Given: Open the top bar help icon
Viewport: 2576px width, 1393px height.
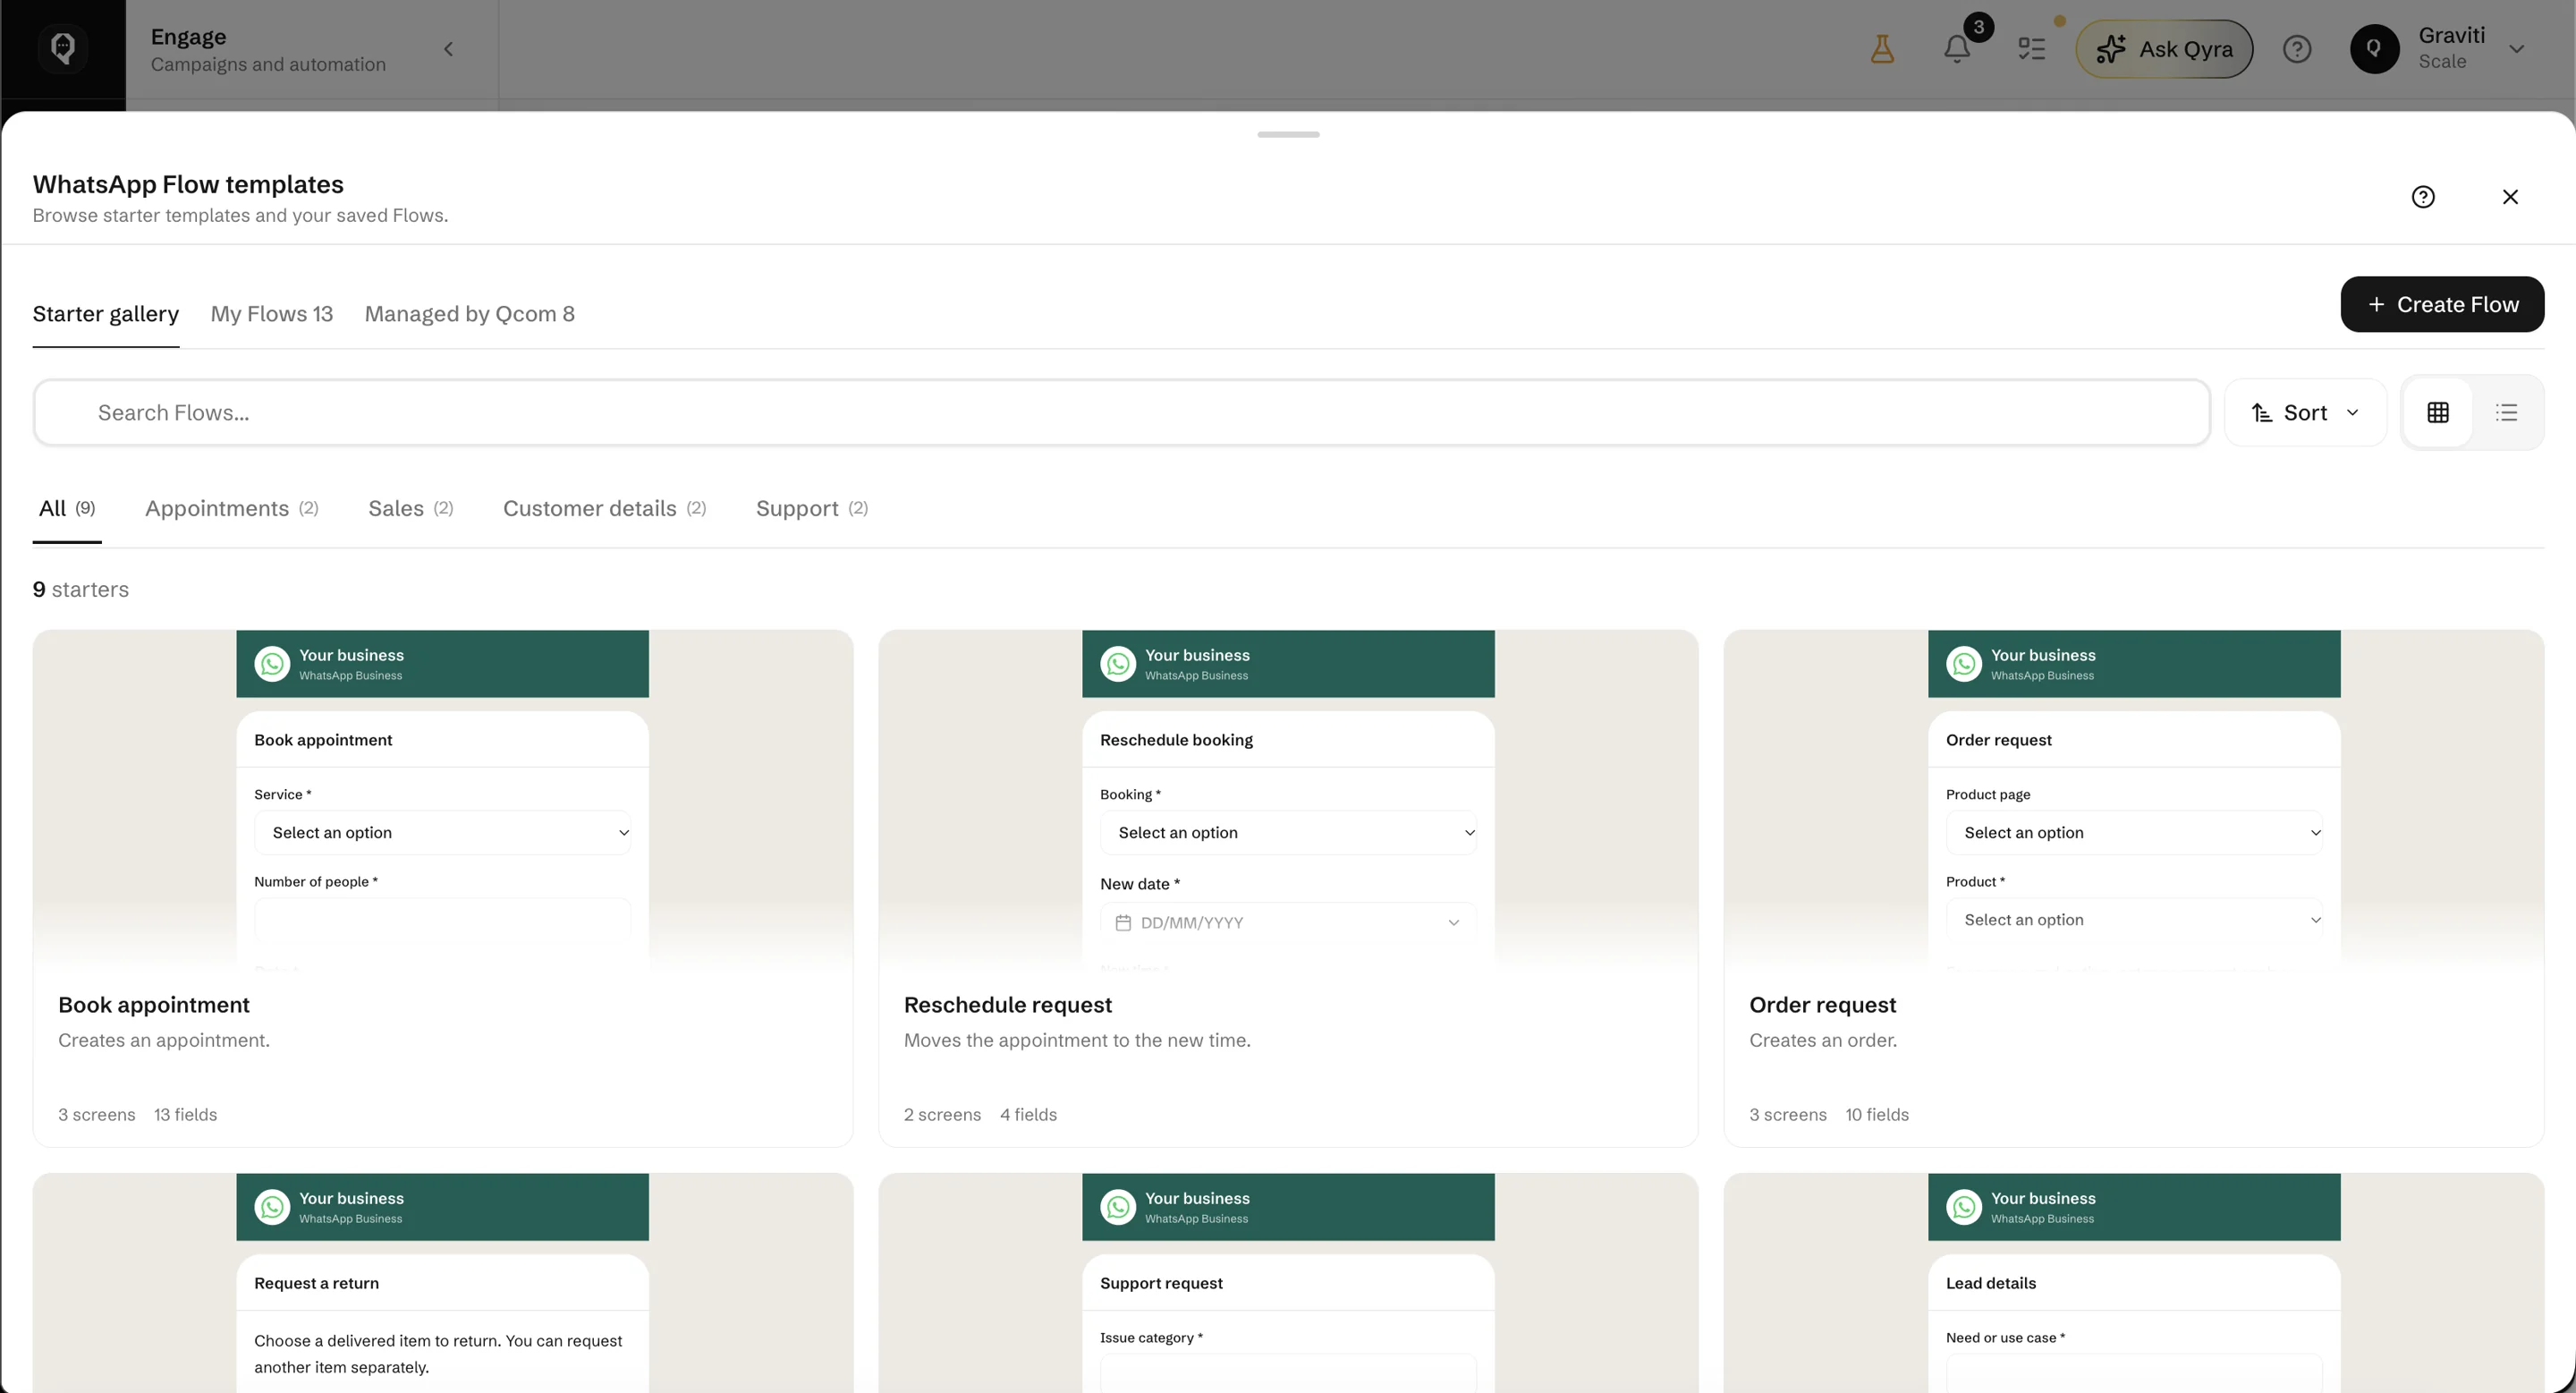Looking at the screenshot, I should coord(2297,49).
